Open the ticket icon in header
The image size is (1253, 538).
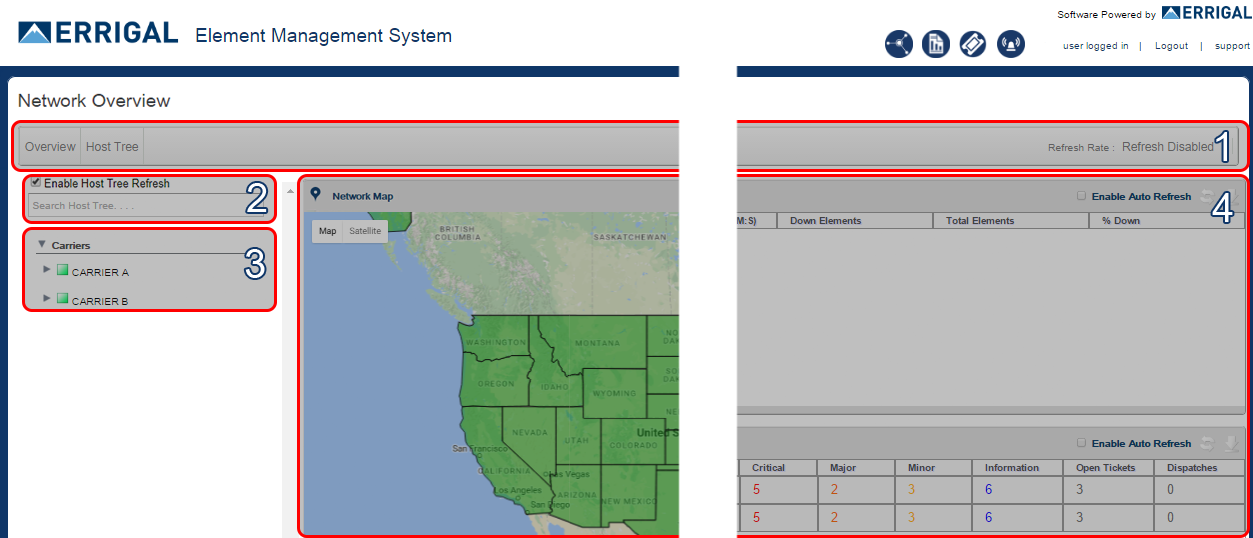[973, 44]
